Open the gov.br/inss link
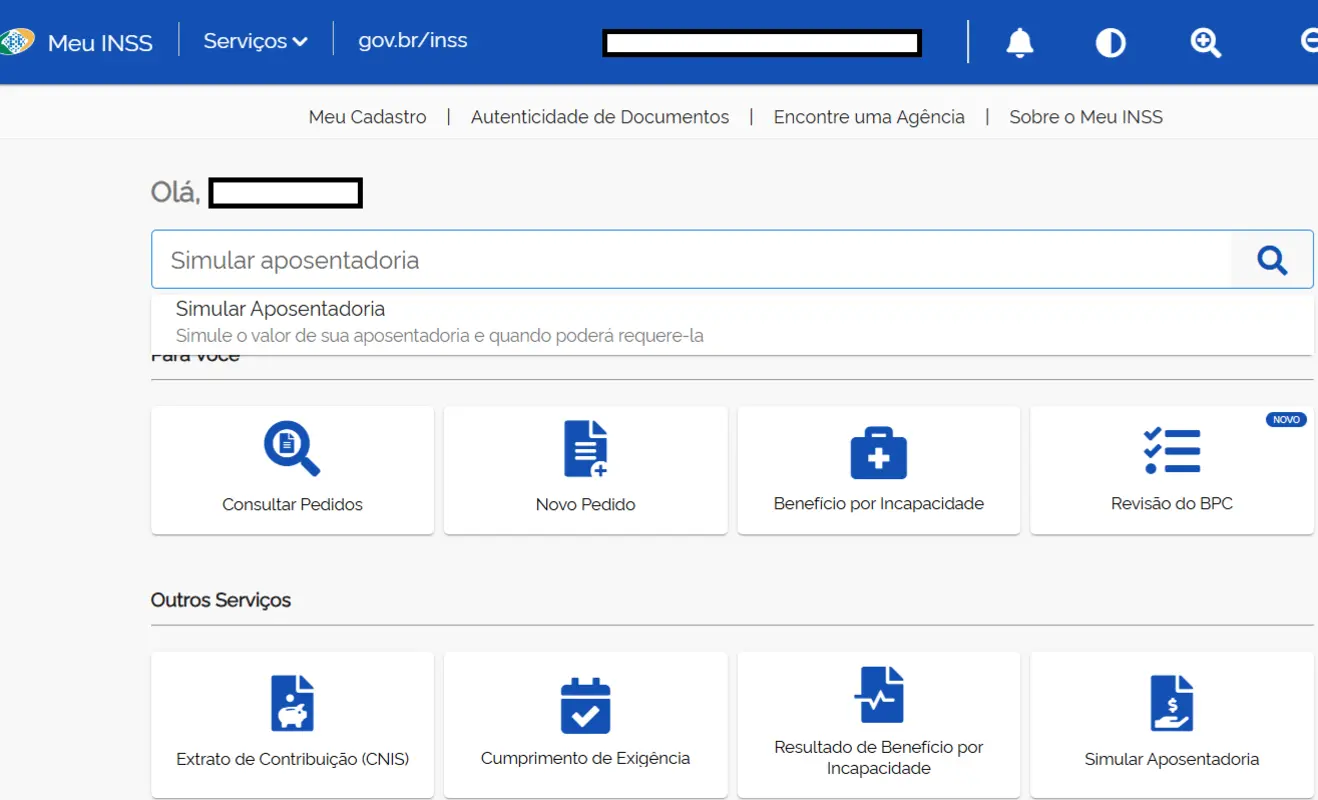 click(413, 41)
